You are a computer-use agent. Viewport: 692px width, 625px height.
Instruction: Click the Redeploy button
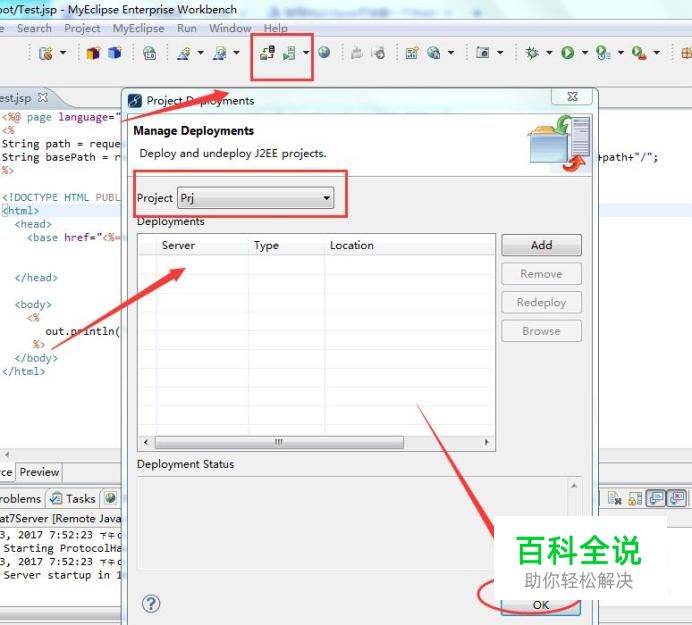point(542,302)
